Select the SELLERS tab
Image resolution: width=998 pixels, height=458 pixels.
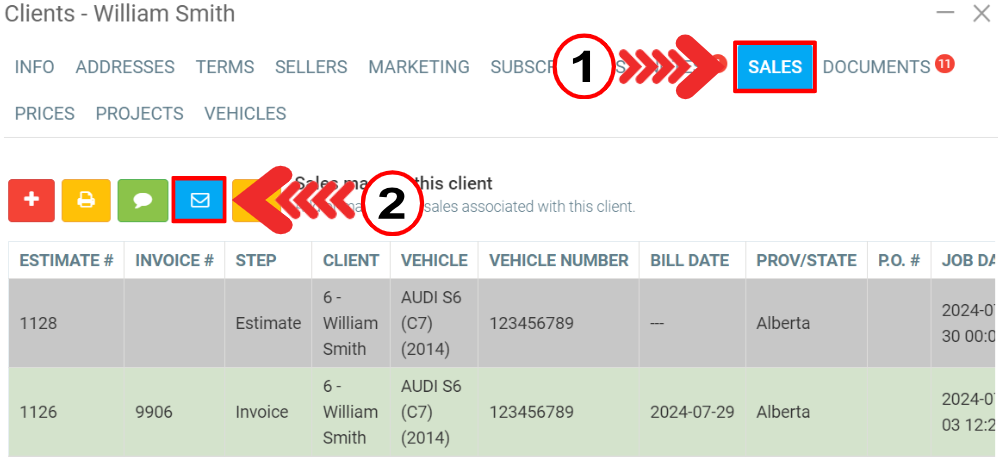pyautogui.click(x=311, y=67)
